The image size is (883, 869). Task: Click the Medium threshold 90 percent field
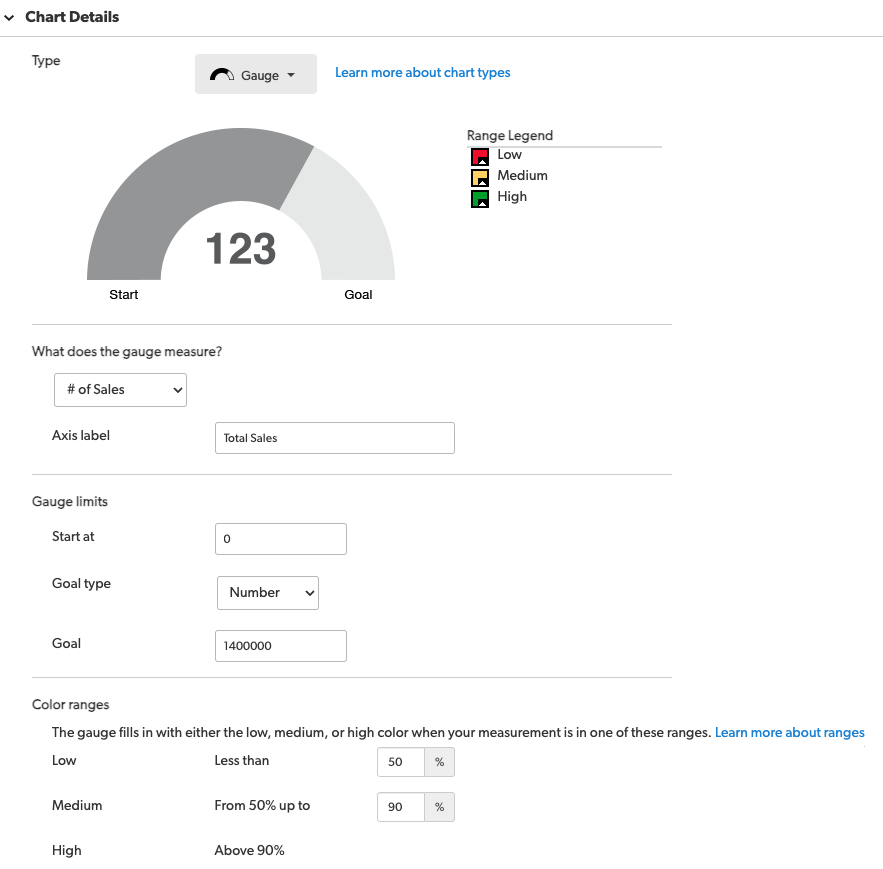401,807
